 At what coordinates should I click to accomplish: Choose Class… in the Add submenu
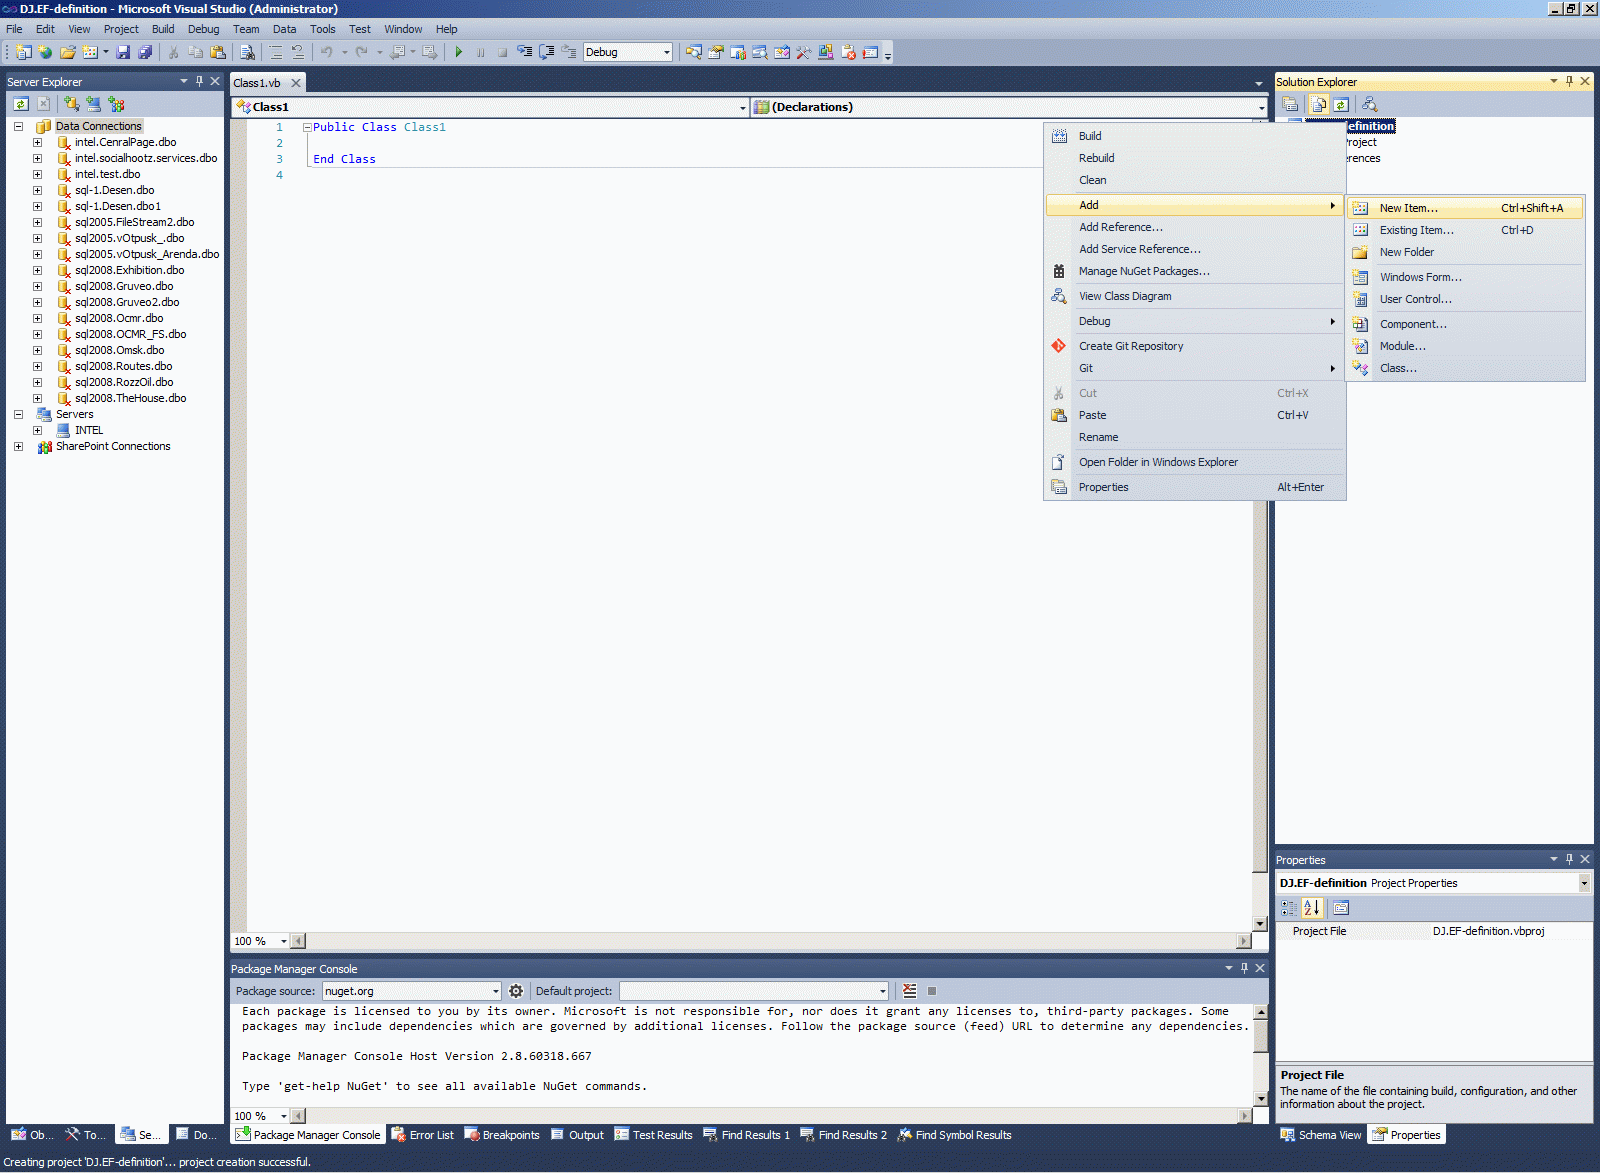(x=1466, y=368)
